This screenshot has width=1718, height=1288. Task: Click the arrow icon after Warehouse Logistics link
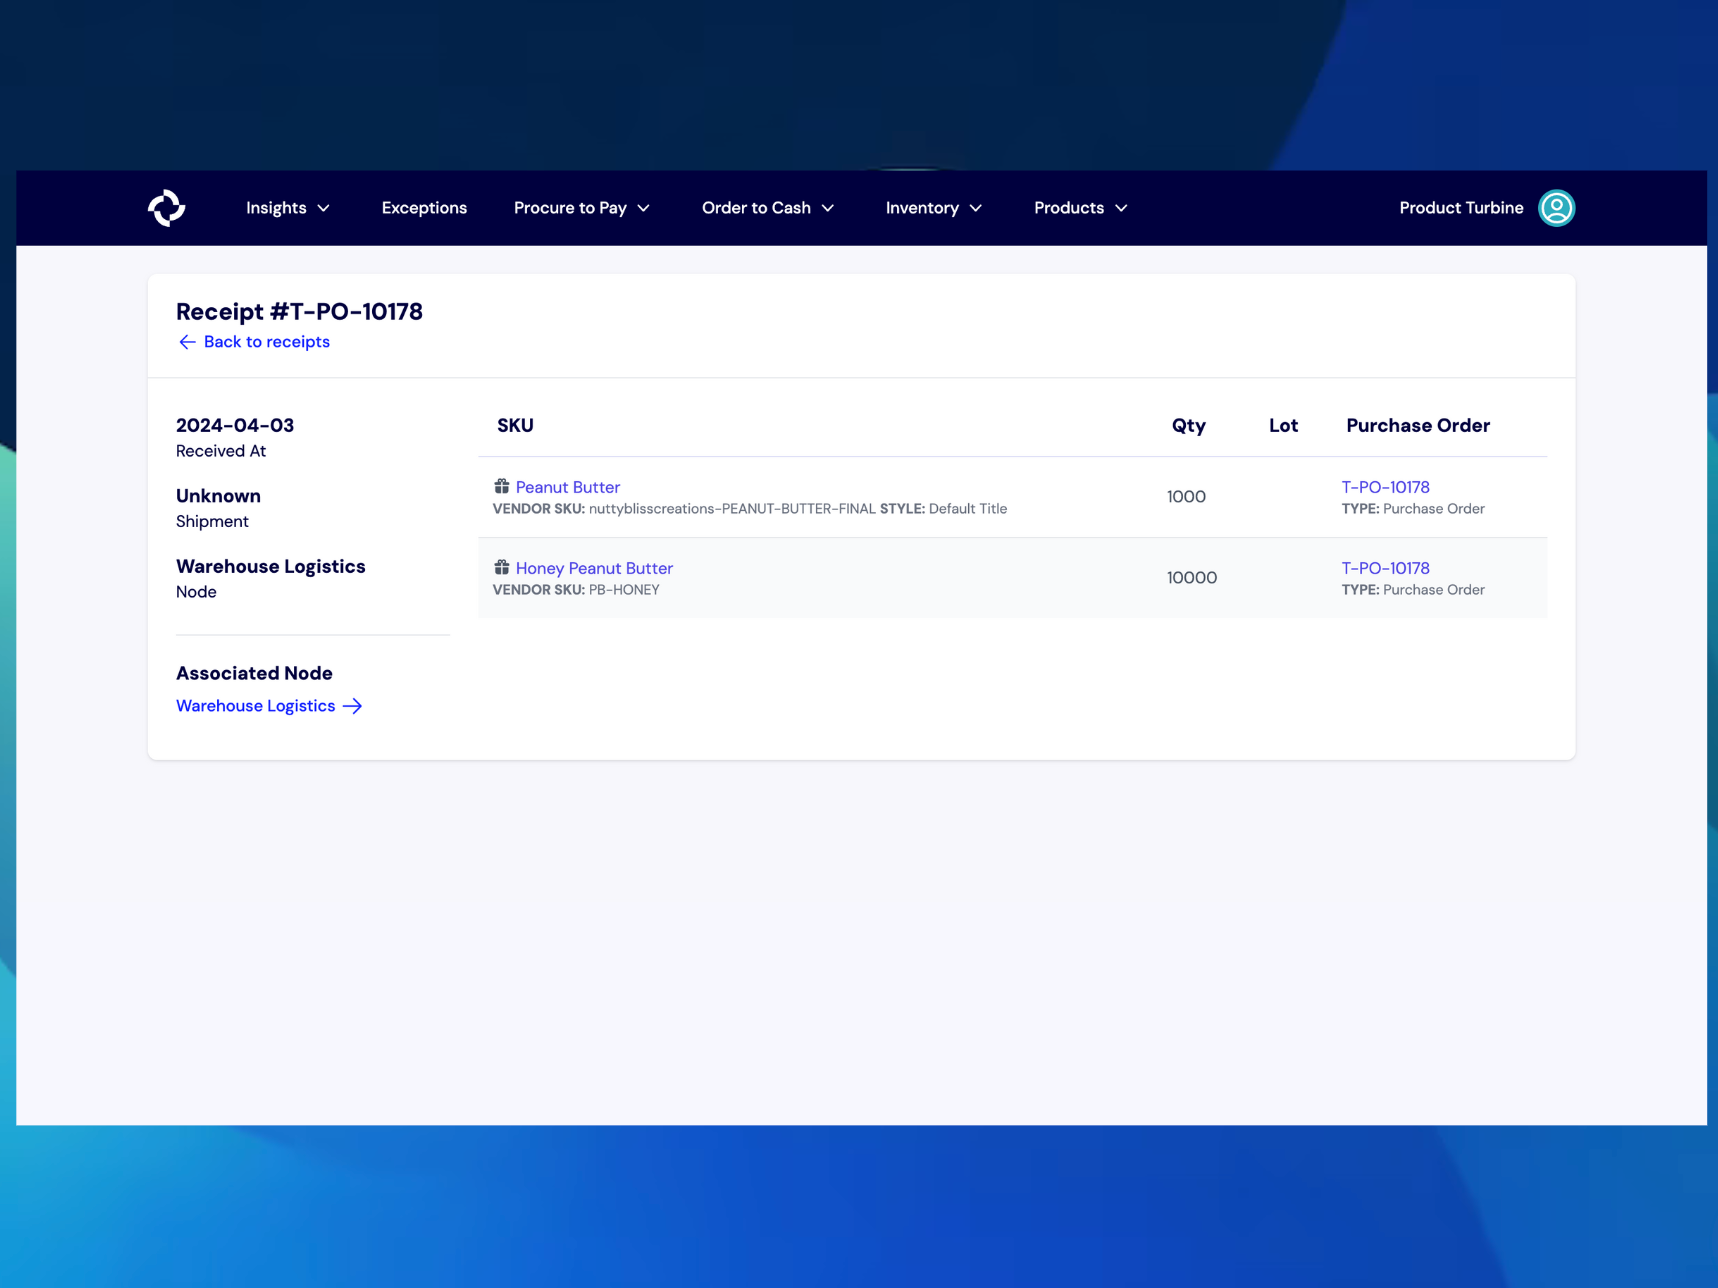(x=353, y=706)
